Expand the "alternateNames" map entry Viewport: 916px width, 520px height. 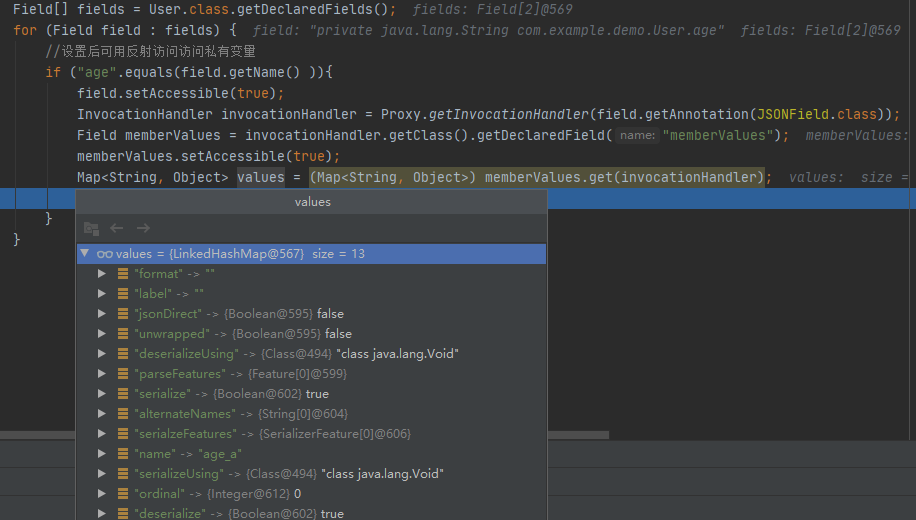pos(102,414)
